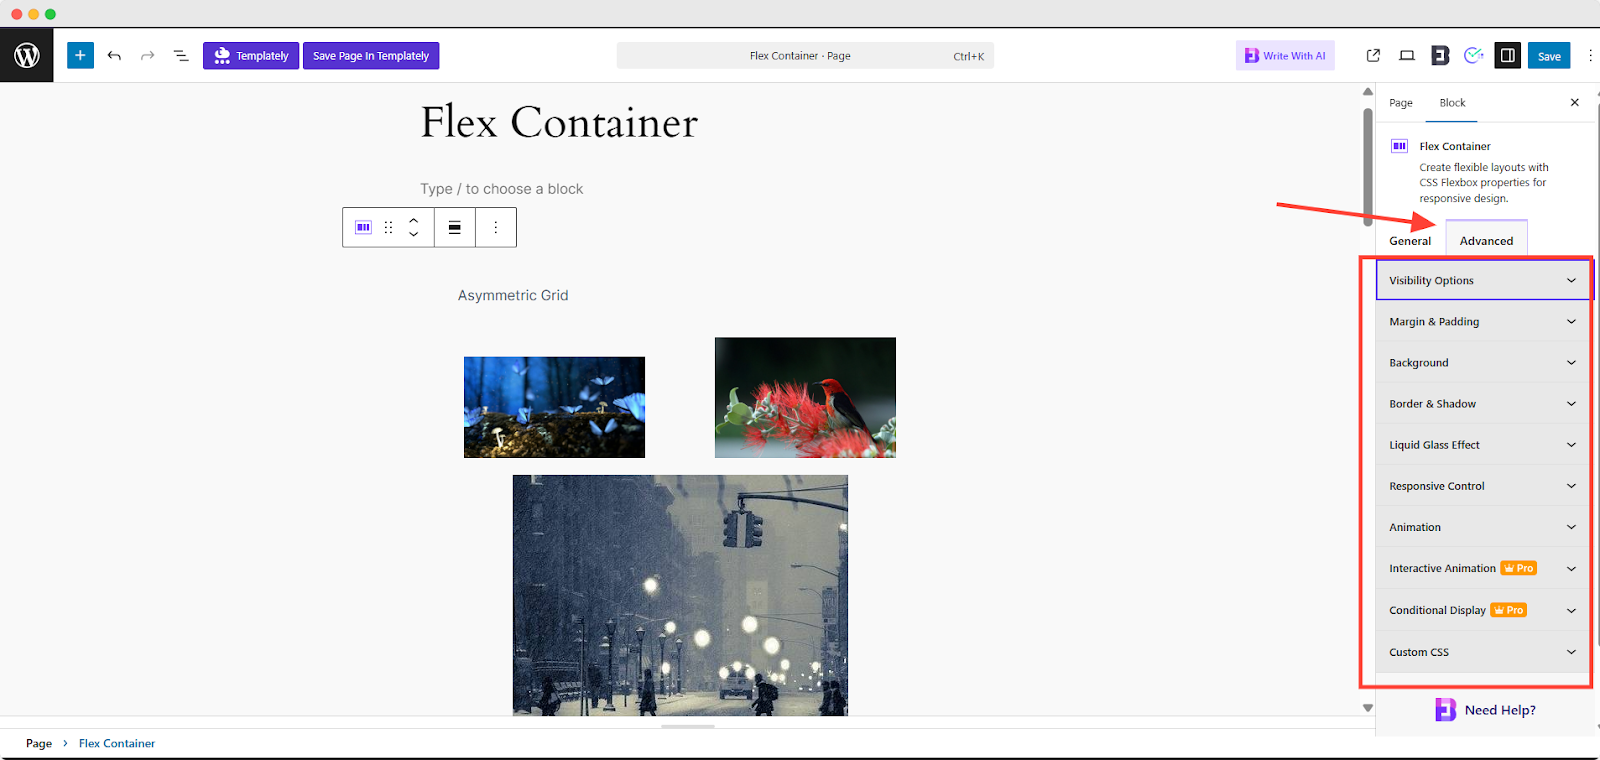Click Page in the bottom breadcrumb

pos(39,743)
